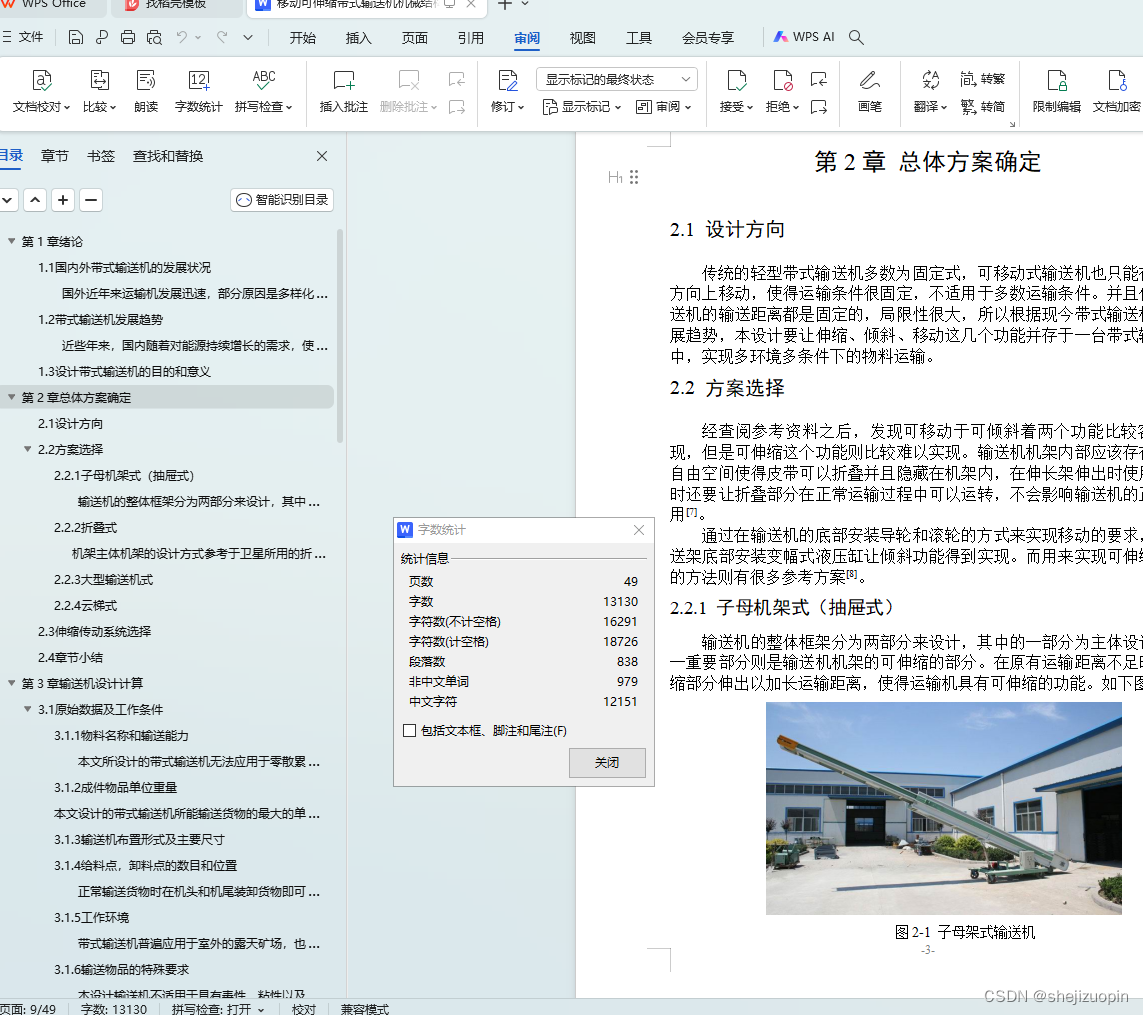Viewport: 1143px width, 1015px height.
Task: Click the redo arrow icon
Action: click(222, 37)
